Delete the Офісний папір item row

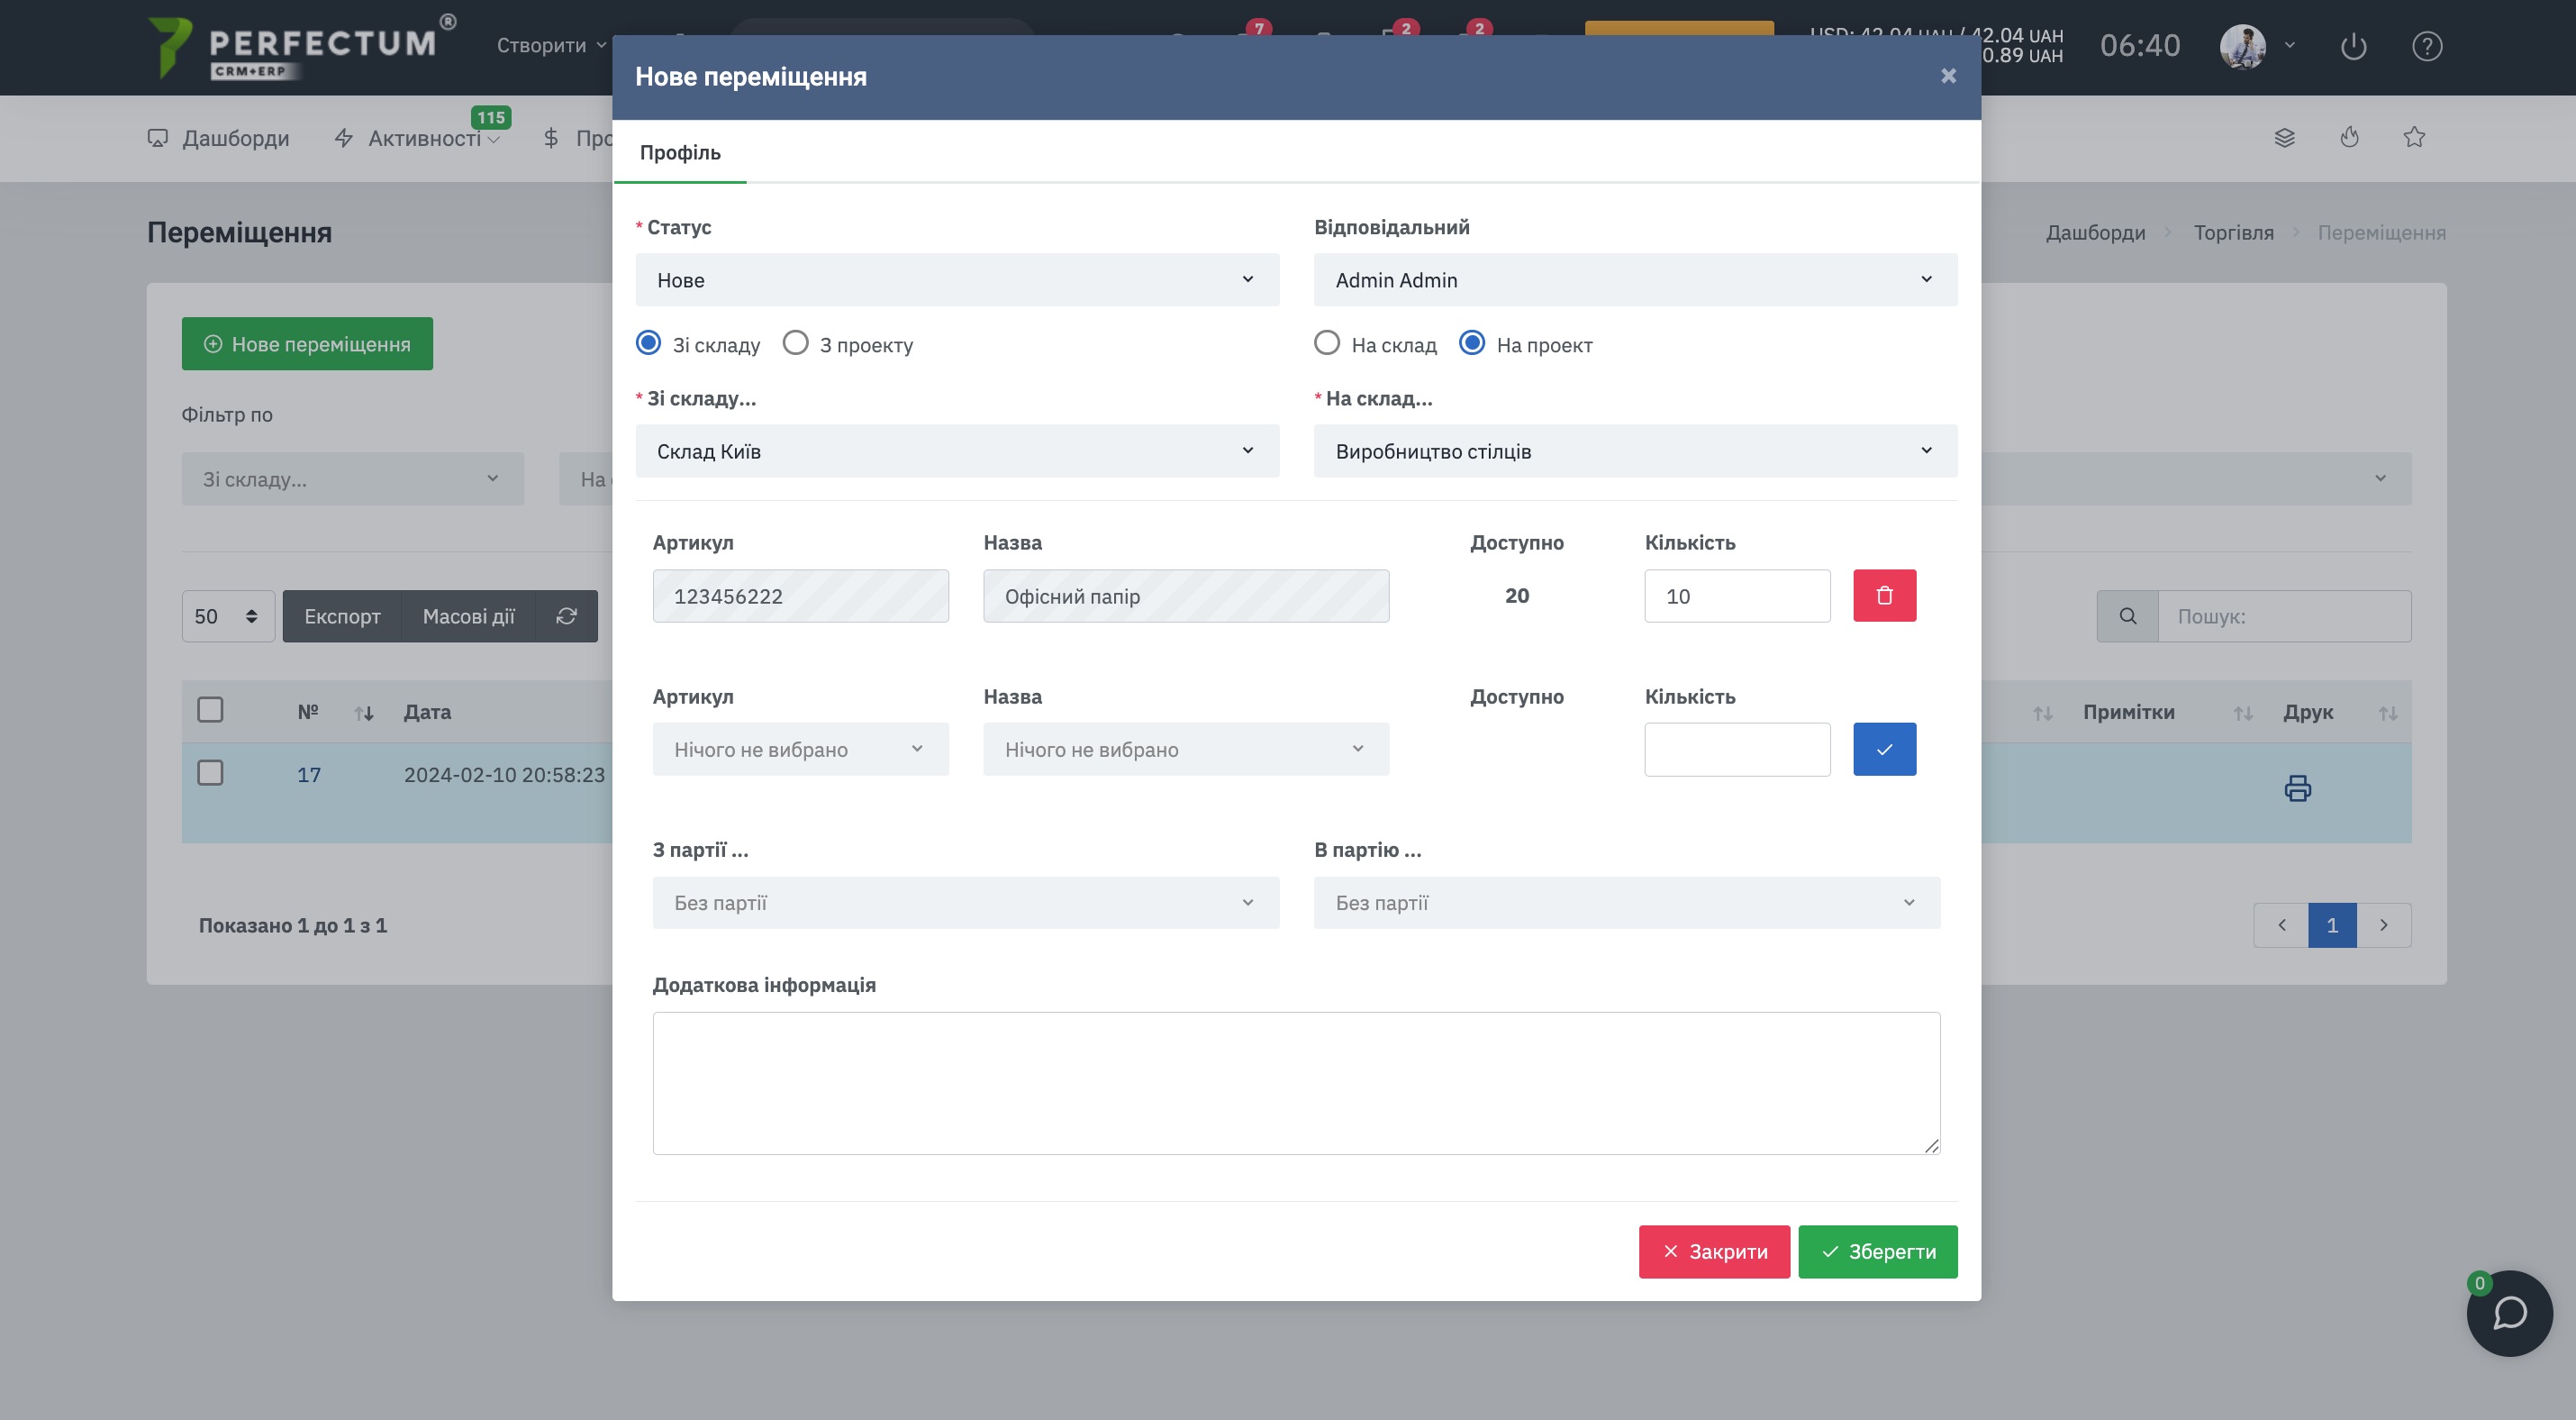tap(1884, 596)
